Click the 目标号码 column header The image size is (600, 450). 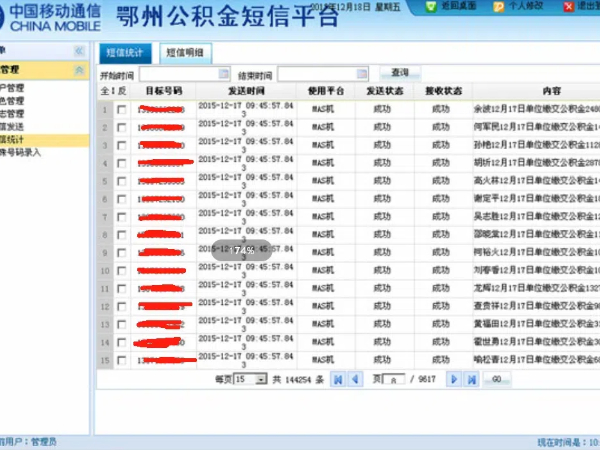pyautogui.click(x=164, y=91)
